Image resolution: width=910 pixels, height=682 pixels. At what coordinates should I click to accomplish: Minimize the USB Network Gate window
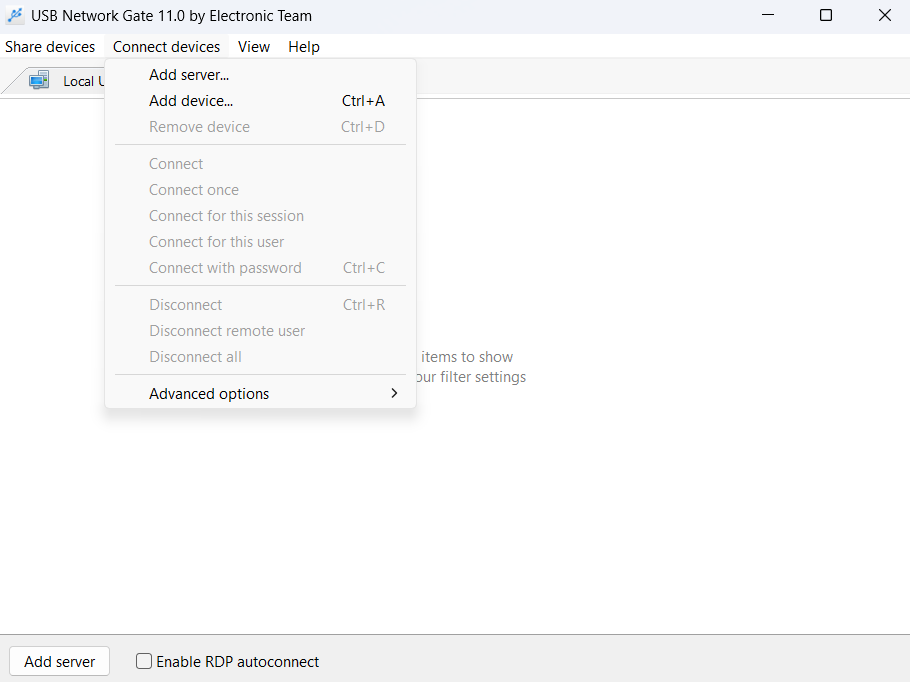tap(767, 16)
